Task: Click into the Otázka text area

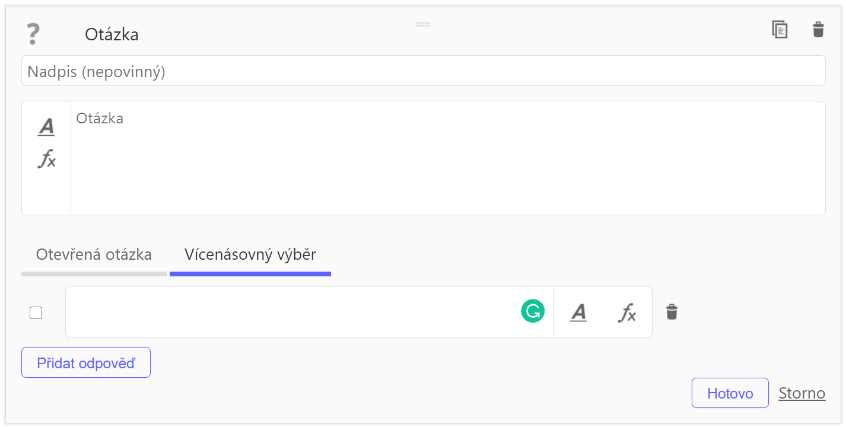Action: point(448,158)
